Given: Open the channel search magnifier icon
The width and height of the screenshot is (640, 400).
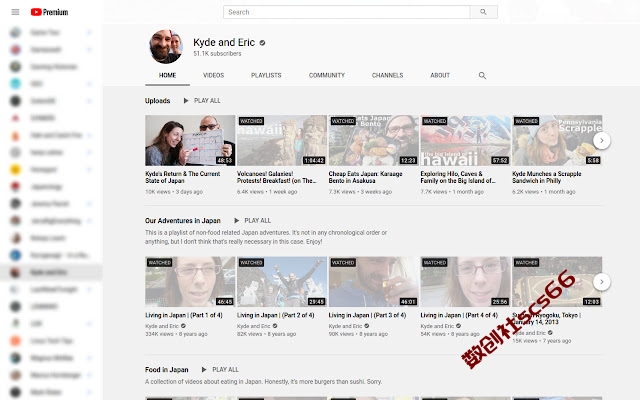Looking at the screenshot, I should coord(482,76).
